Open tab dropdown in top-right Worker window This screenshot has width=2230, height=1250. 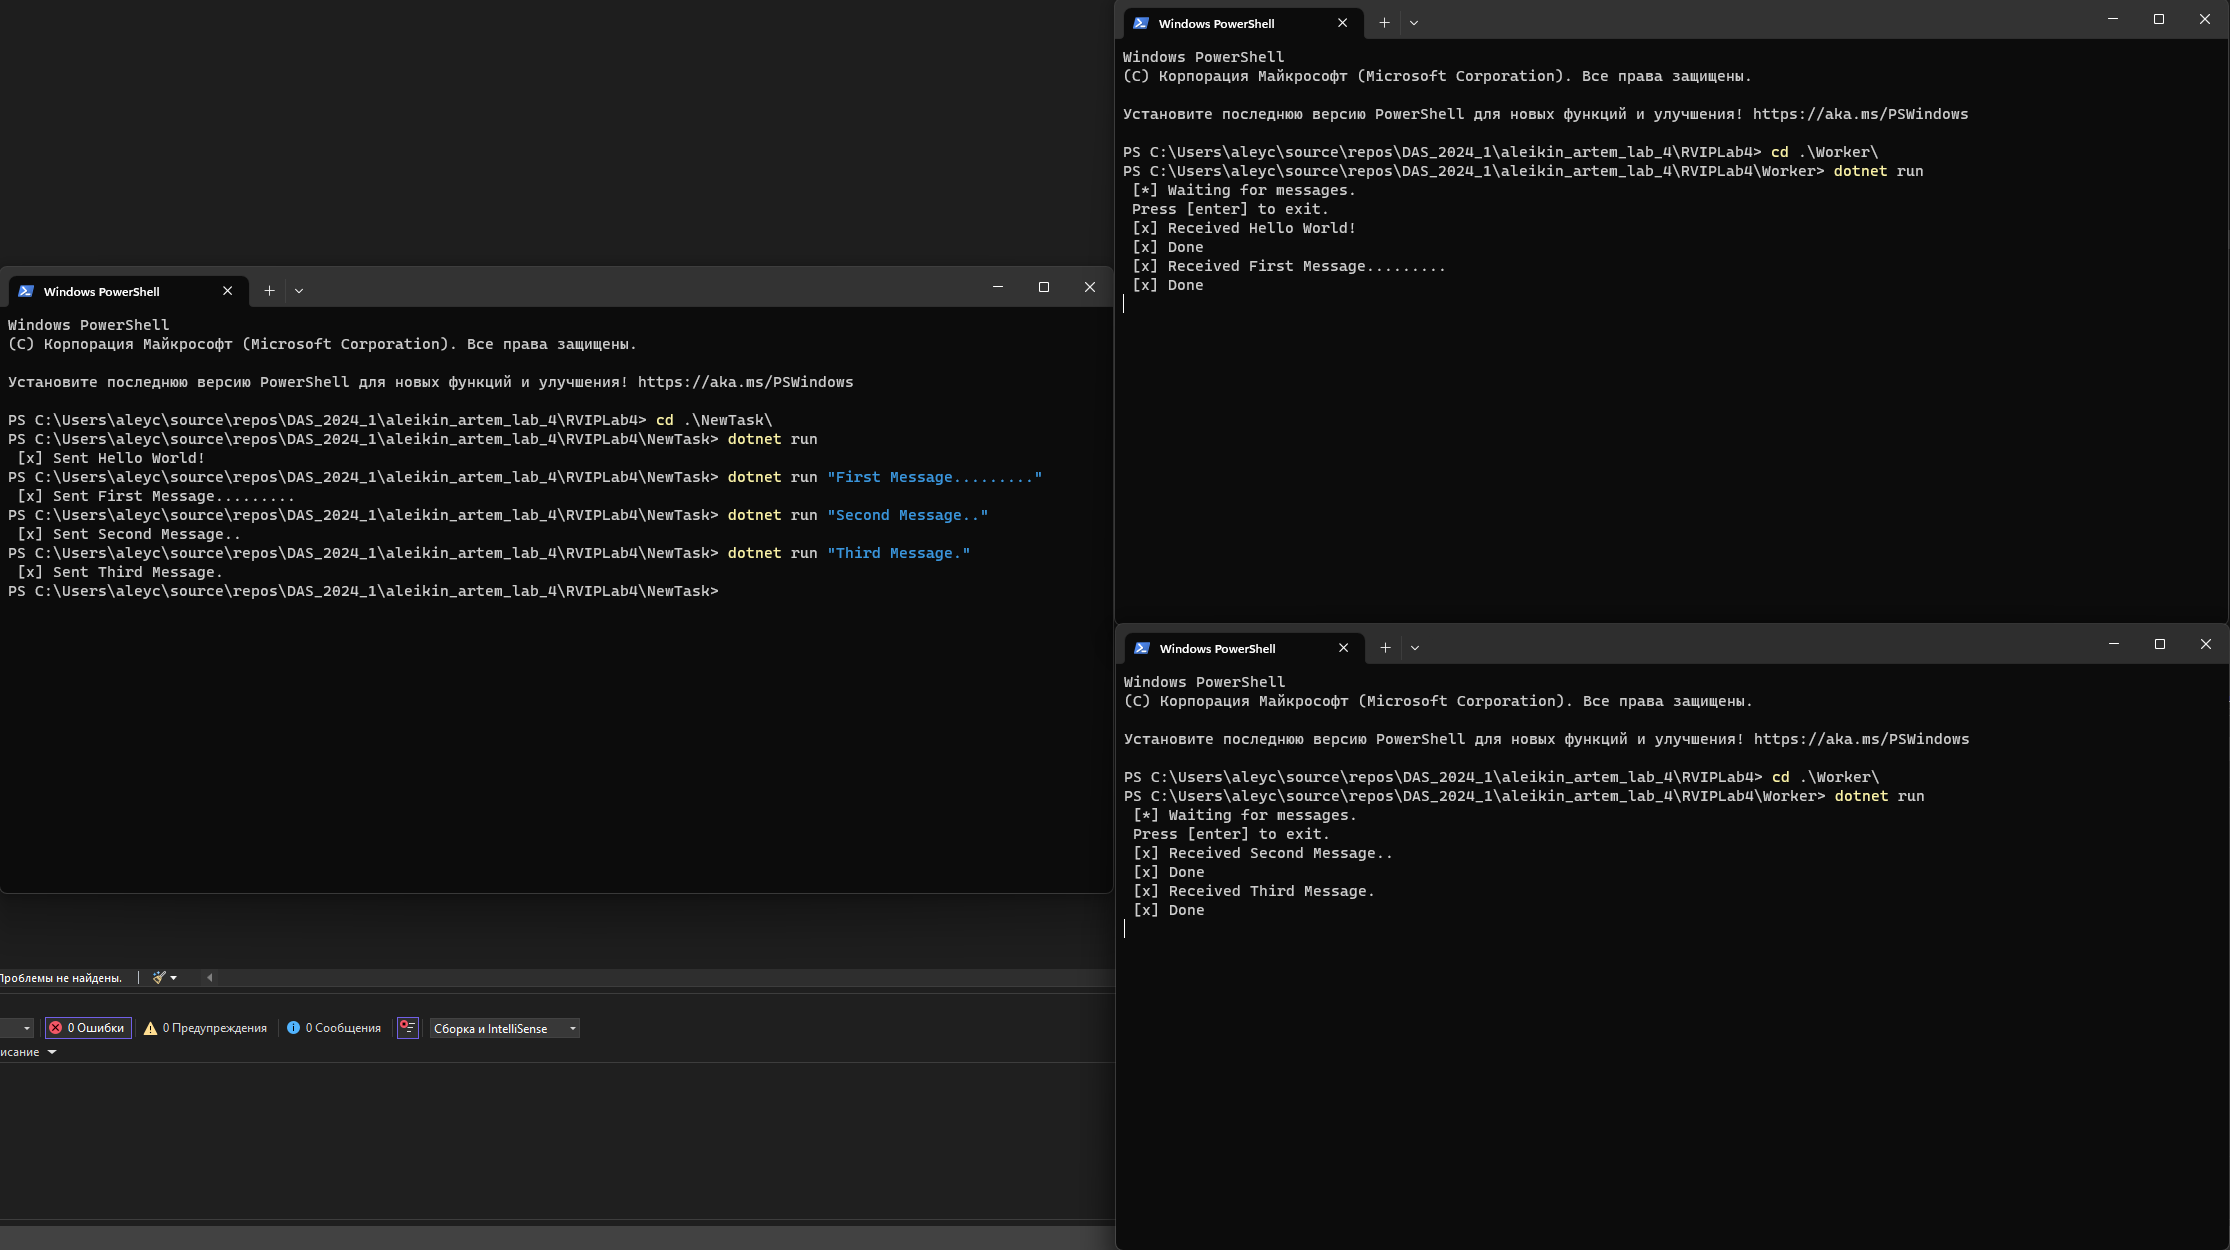coord(1414,23)
